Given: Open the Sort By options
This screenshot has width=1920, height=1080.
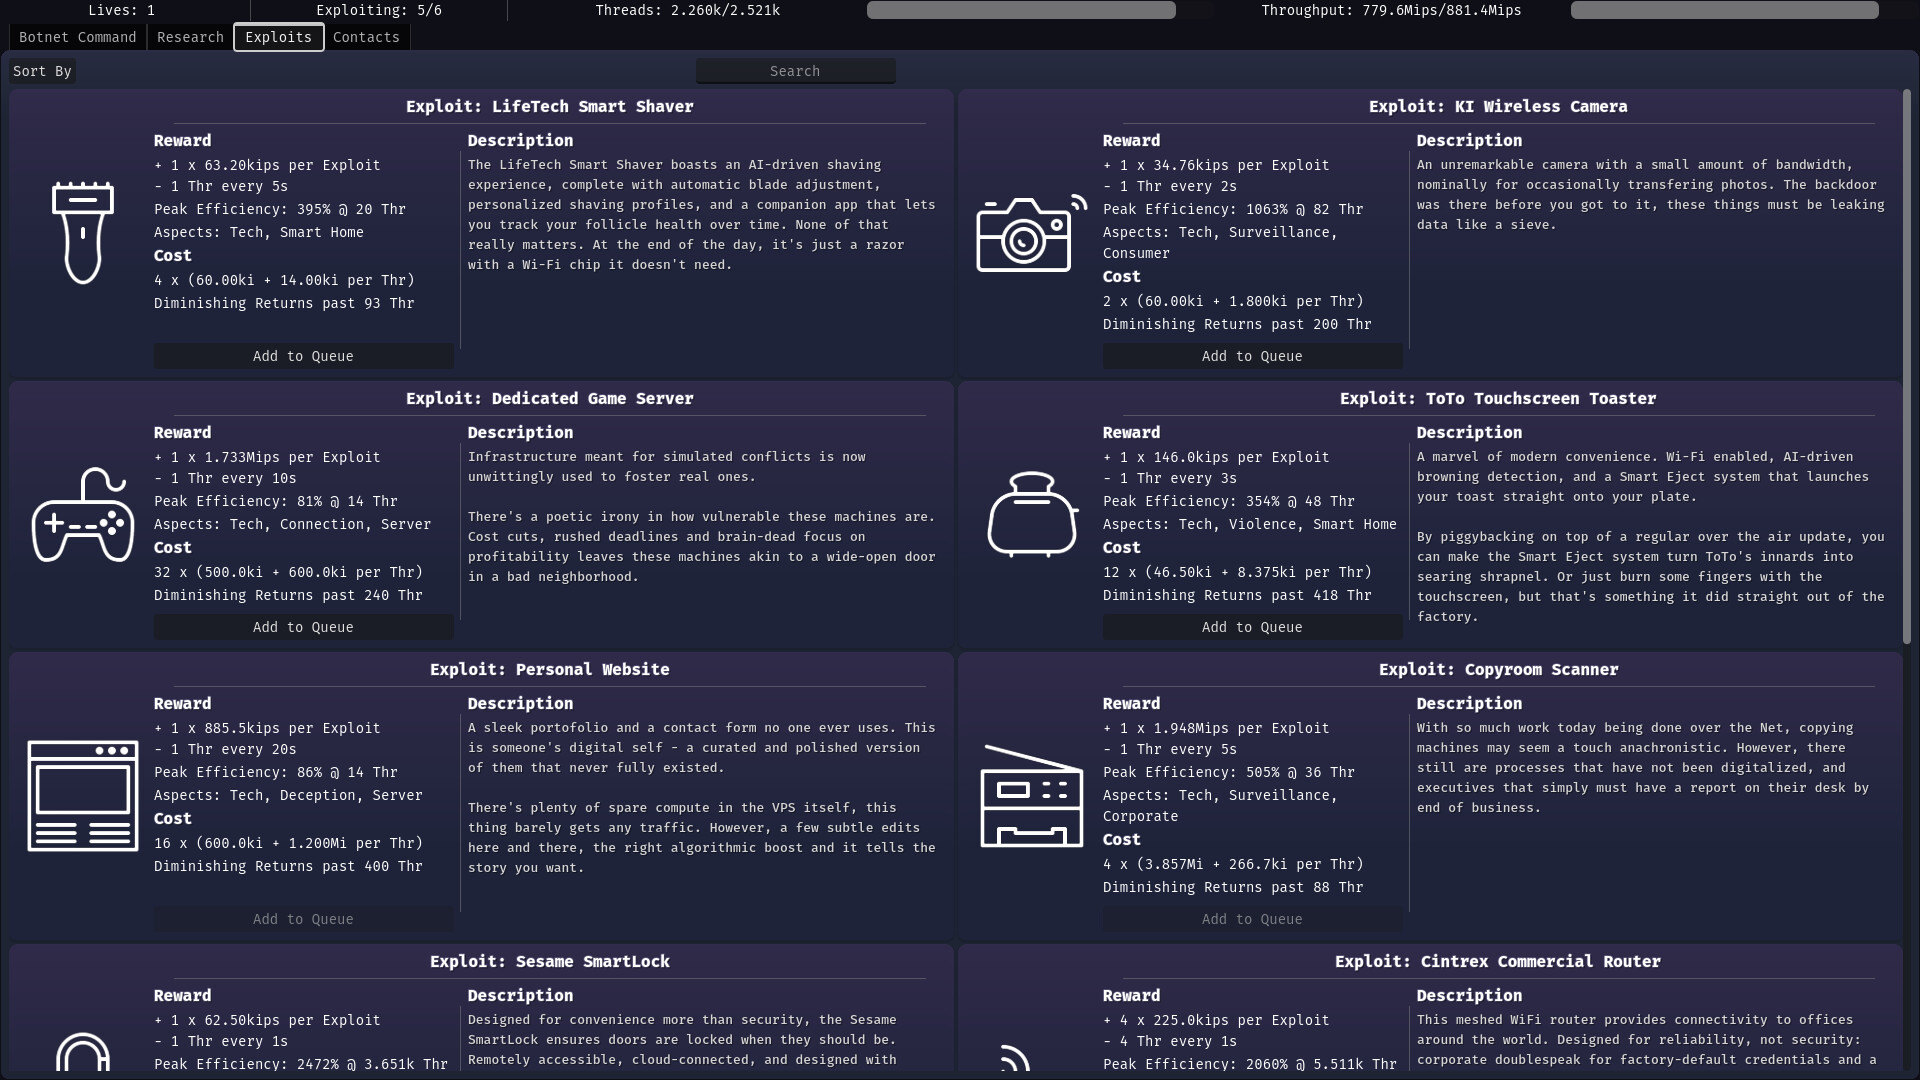Looking at the screenshot, I should pos(42,70).
